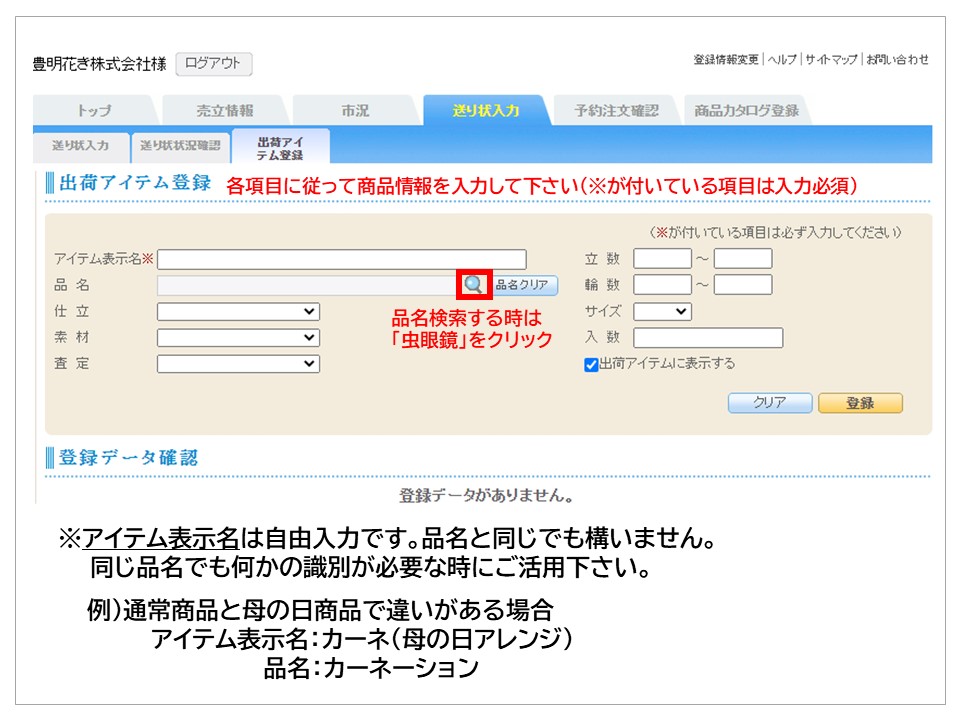Click the magnifying glass product search icon

(x=473, y=285)
